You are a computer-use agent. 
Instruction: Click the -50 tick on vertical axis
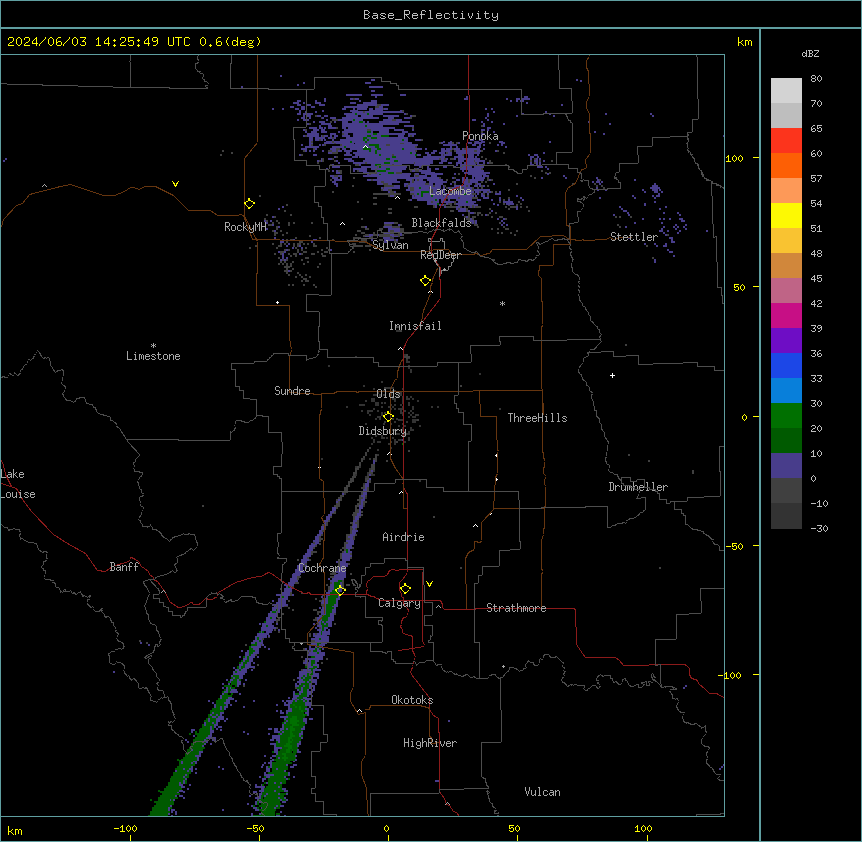point(734,546)
